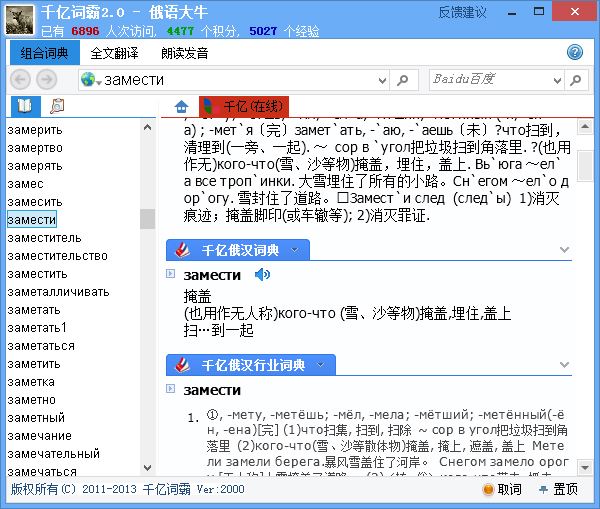
Task: Click the word list scrollbar thumb
Action: [x=147, y=219]
